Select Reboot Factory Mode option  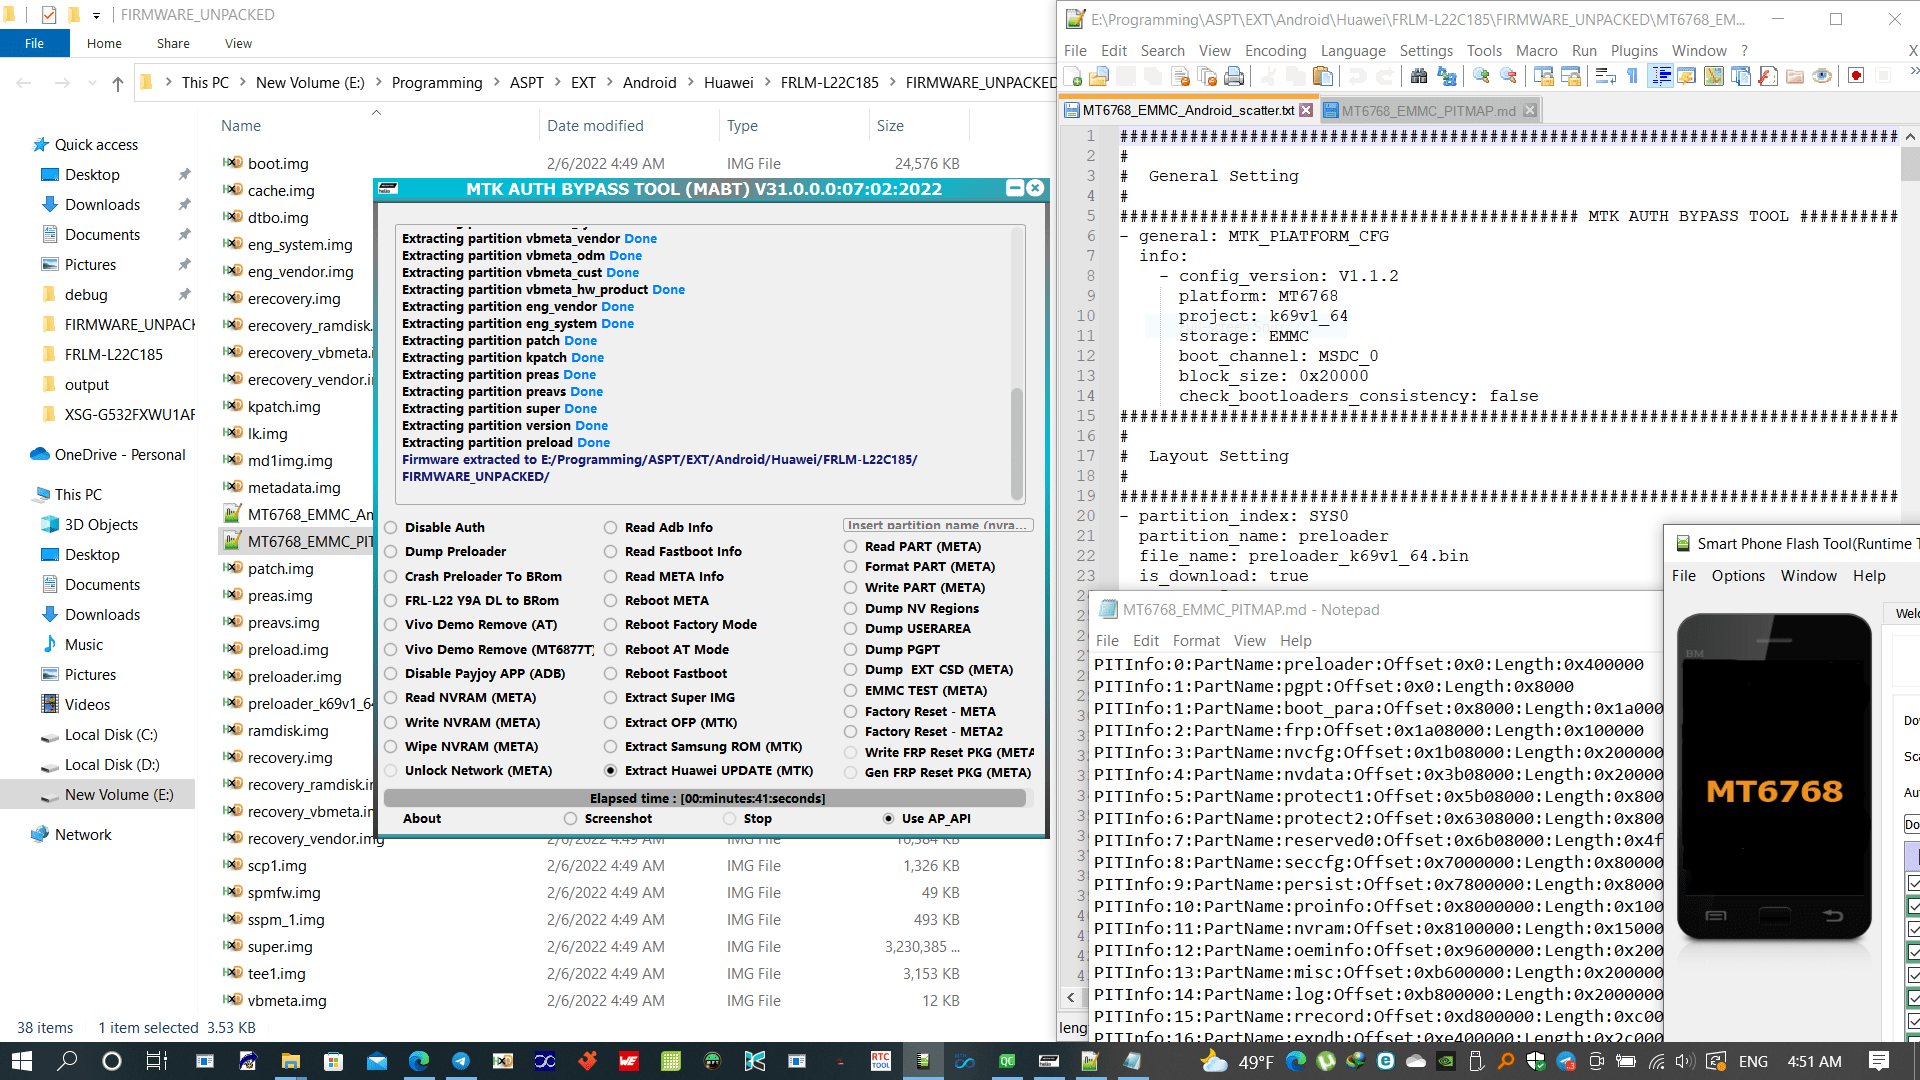pyautogui.click(x=609, y=624)
